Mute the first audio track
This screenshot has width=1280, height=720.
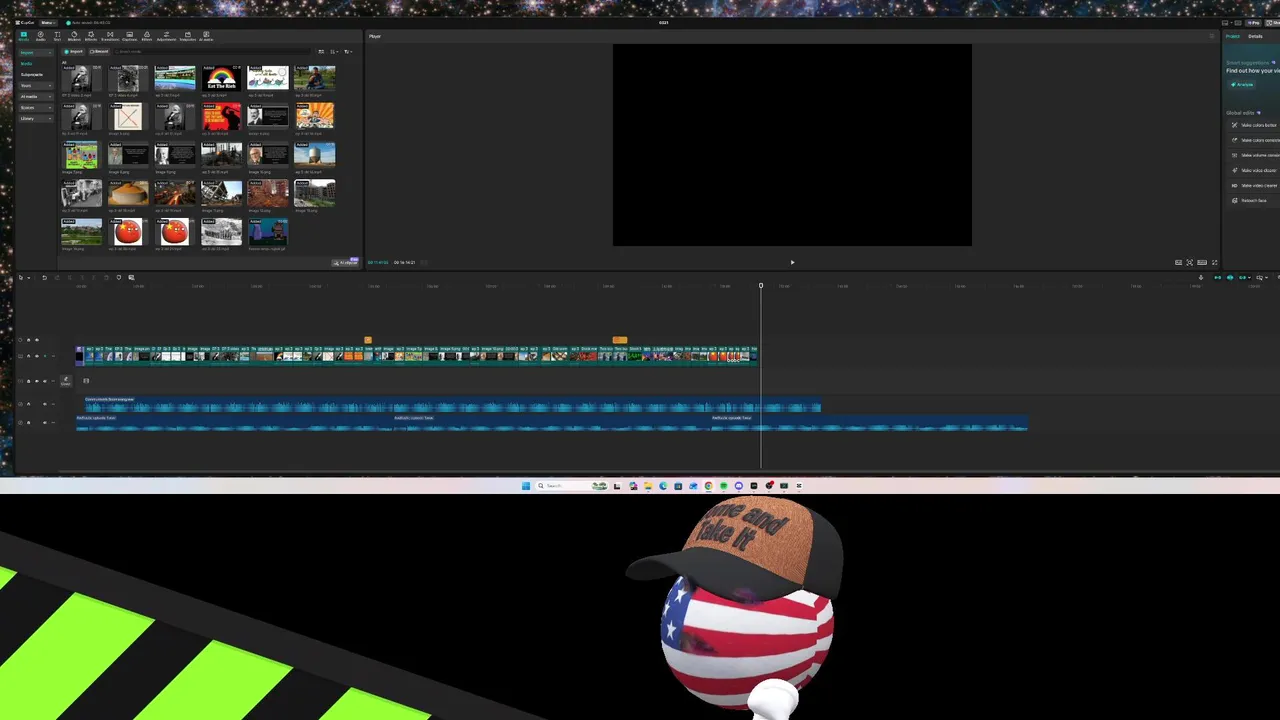point(45,404)
